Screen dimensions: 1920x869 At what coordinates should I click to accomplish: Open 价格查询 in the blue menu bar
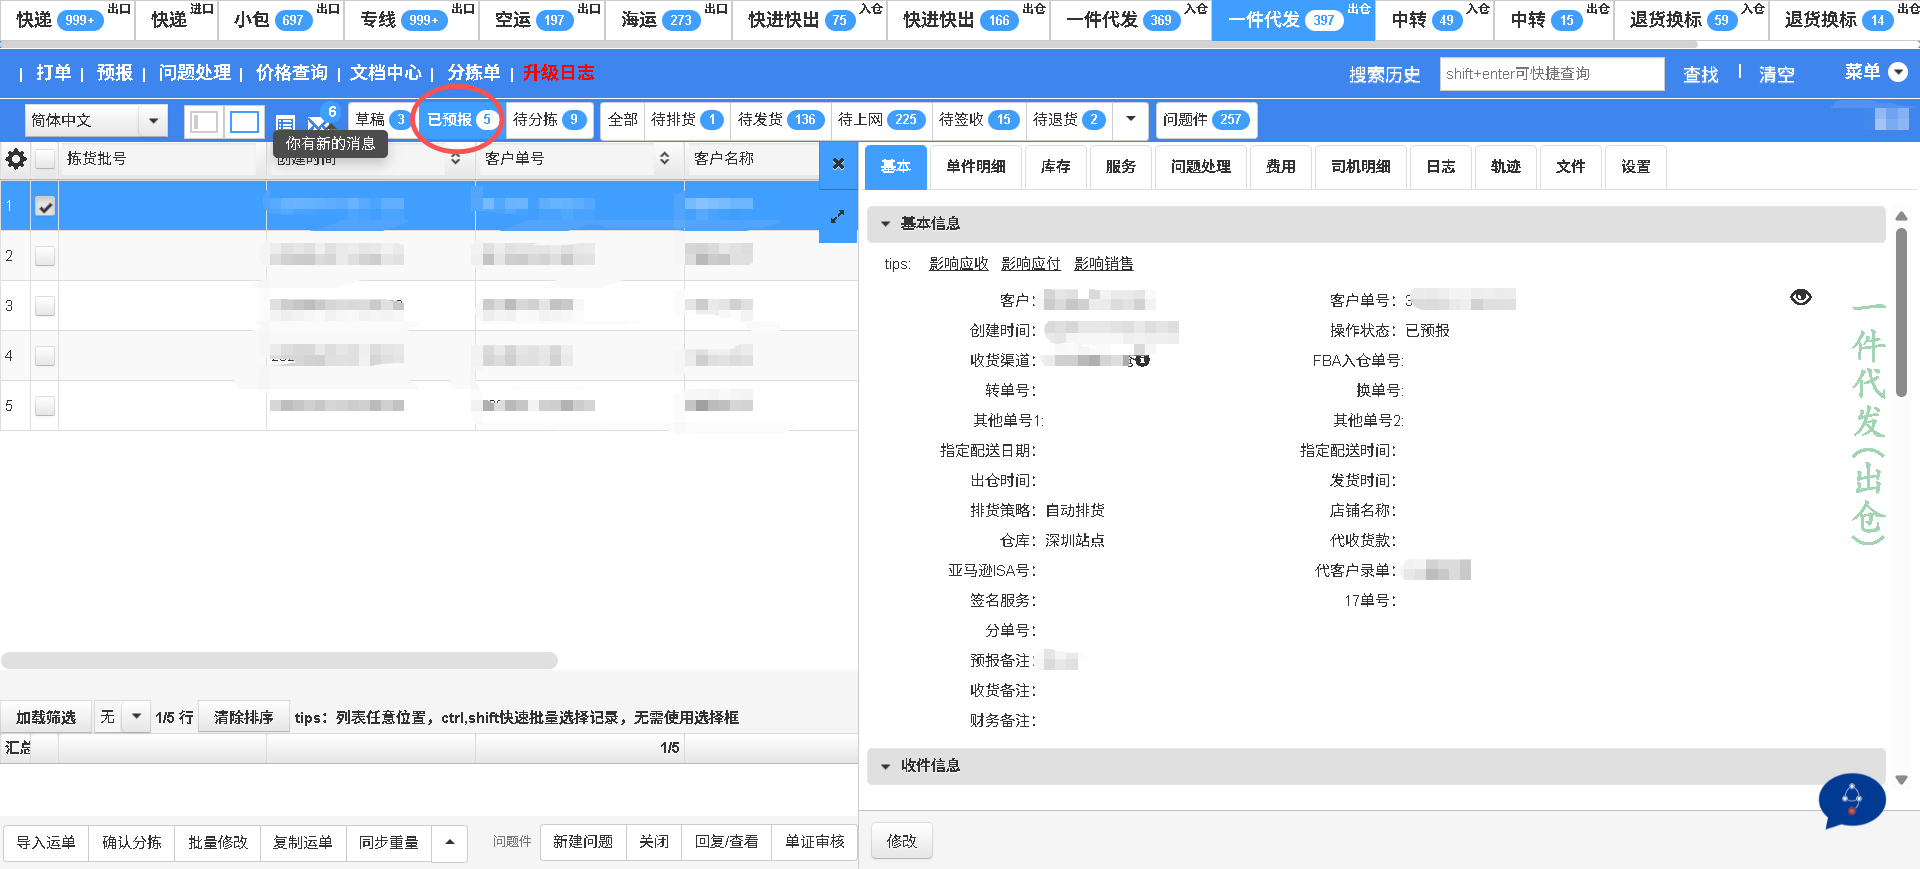tap(291, 73)
